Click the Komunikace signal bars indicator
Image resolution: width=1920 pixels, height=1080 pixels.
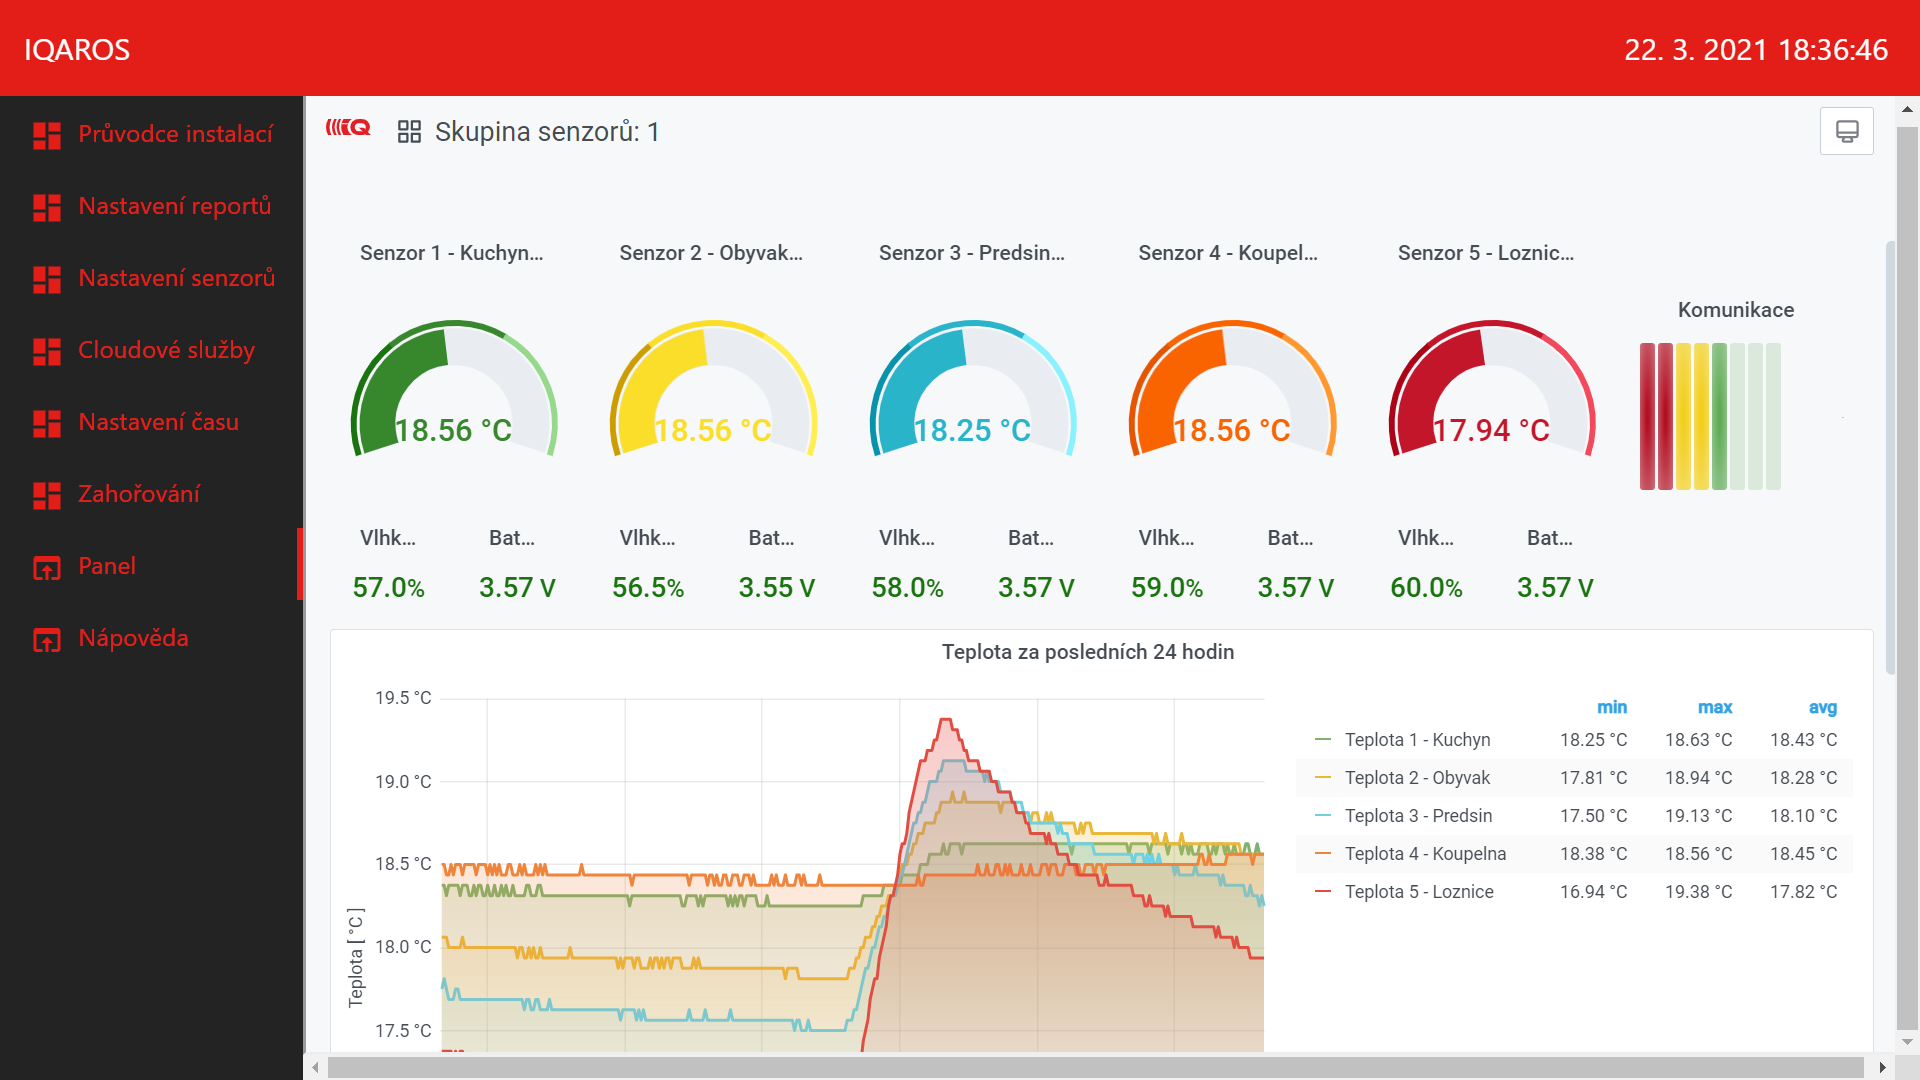(1710, 416)
